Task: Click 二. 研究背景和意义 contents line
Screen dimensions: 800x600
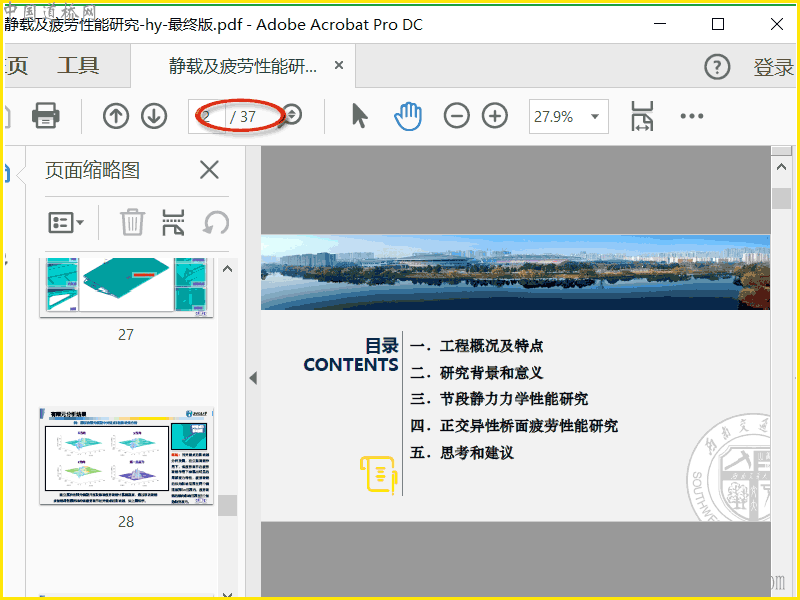Action: coord(477,372)
